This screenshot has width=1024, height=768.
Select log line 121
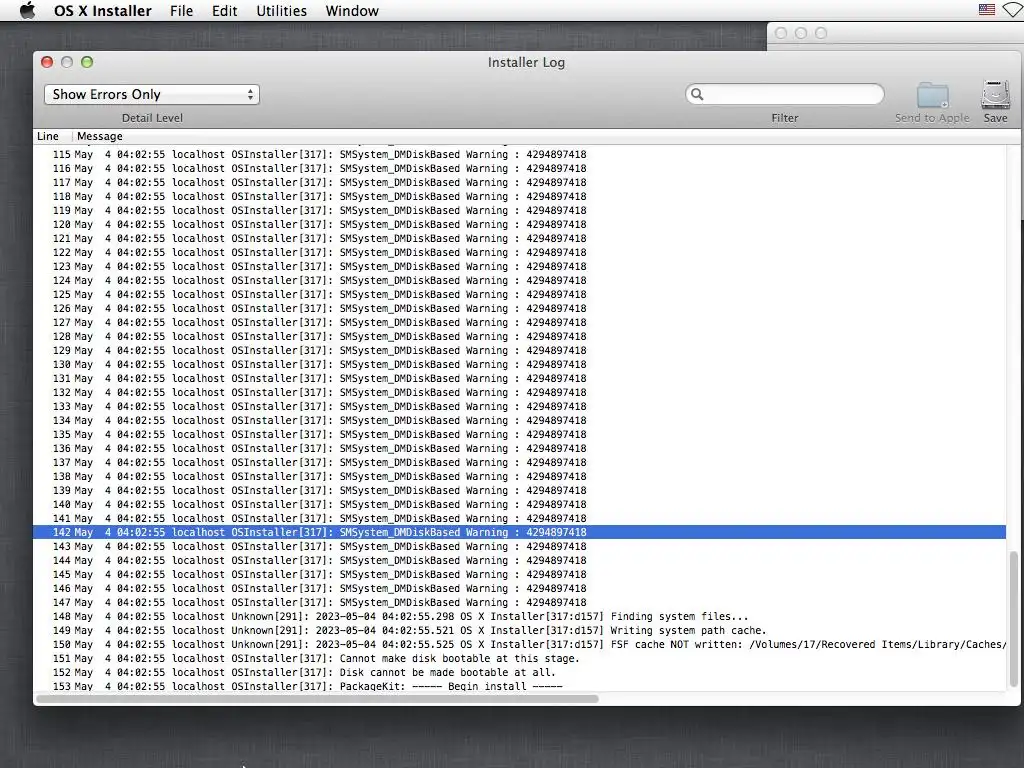click(x=519, y=238)
